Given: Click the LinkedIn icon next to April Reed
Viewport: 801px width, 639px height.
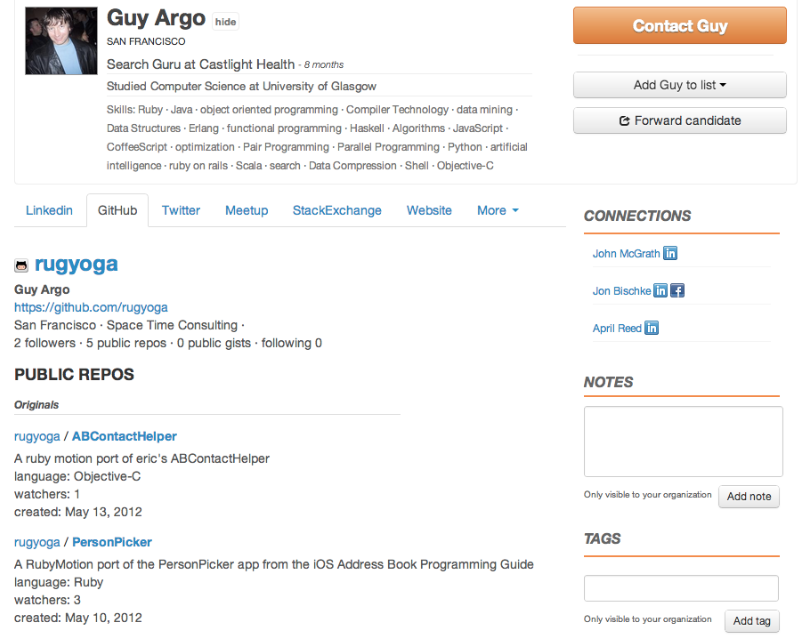Looking at the screenshot, I should pyautogui.click(x=651, y=328).
